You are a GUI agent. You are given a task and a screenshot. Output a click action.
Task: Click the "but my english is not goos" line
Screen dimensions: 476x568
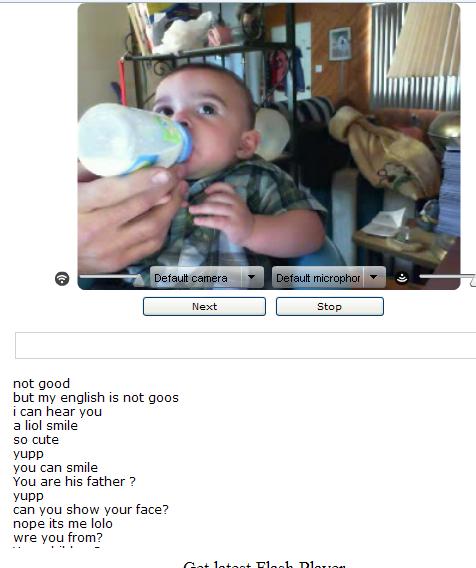coord(96,397)
